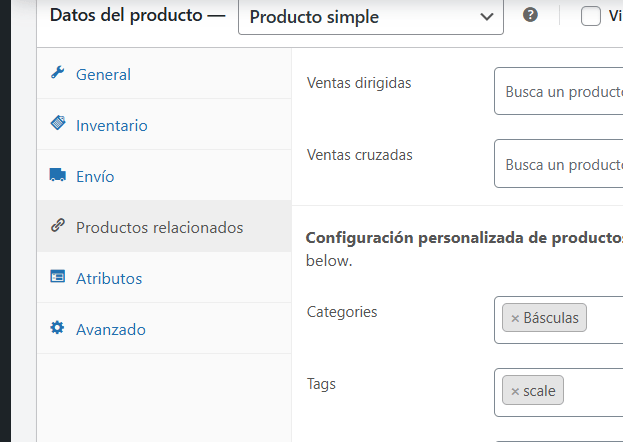The width and height of the screenshot is (623, 442).
Task: Remove the scale tag chip
Action: [x=515, y=391]
